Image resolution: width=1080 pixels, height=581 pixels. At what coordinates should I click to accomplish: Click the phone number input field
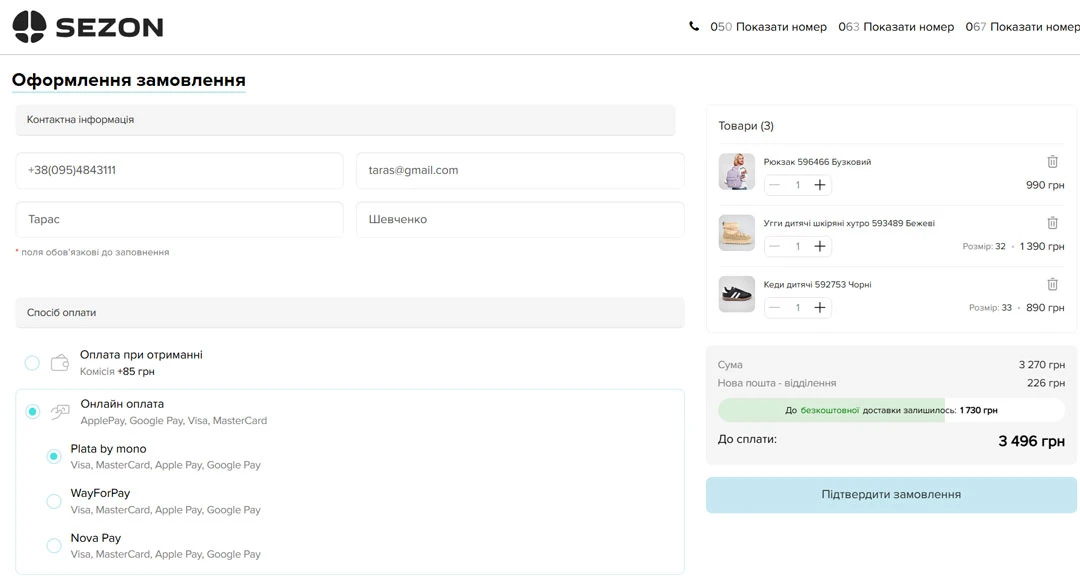[x=179, y=171]
